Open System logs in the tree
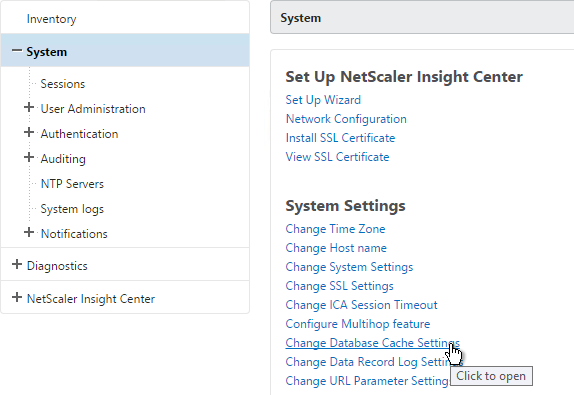 [72, 209]
